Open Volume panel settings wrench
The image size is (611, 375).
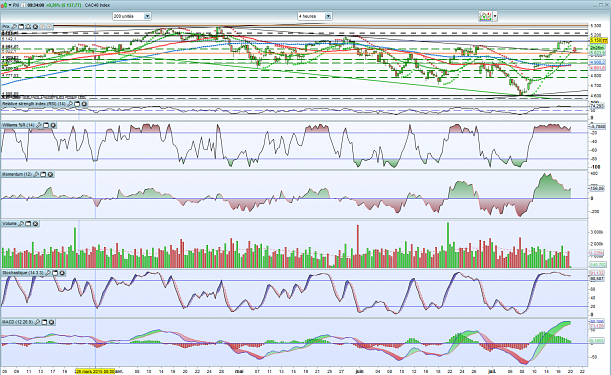pyautogui.click(x=21, y=224)
